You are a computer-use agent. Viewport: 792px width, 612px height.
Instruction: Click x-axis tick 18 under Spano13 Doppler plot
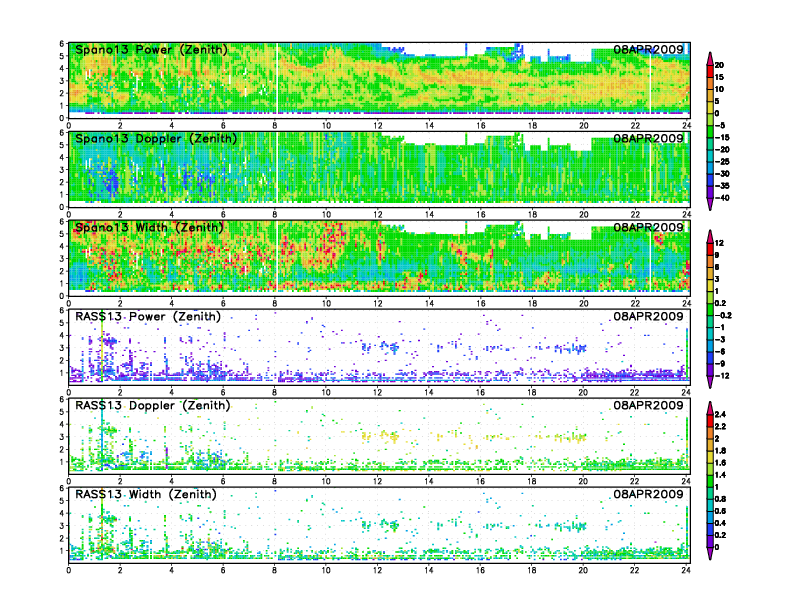pos(532,215)
